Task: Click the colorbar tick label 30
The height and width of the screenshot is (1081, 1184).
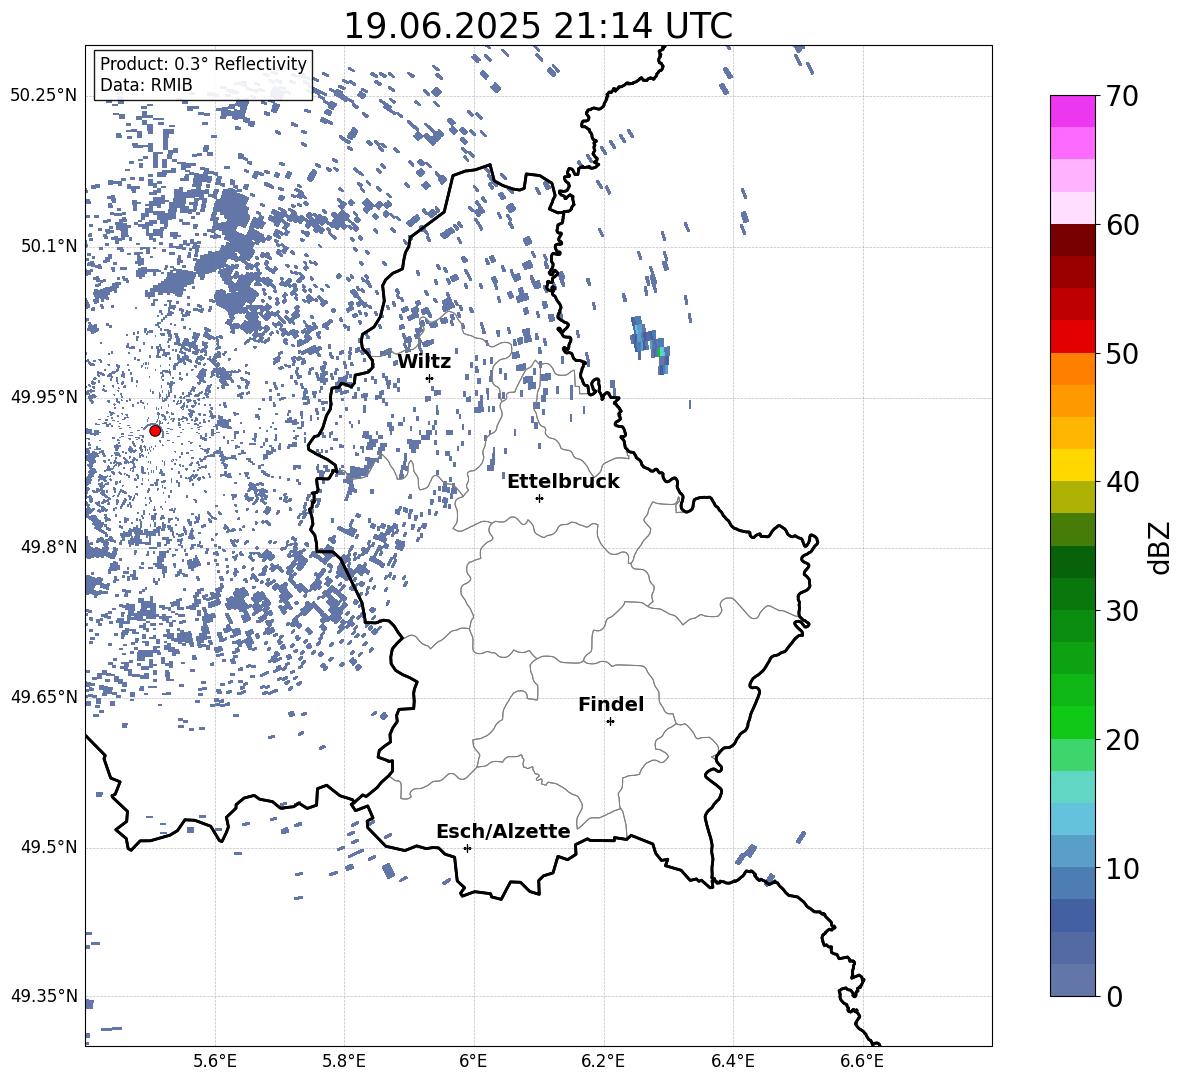Action: point(1122,611)
